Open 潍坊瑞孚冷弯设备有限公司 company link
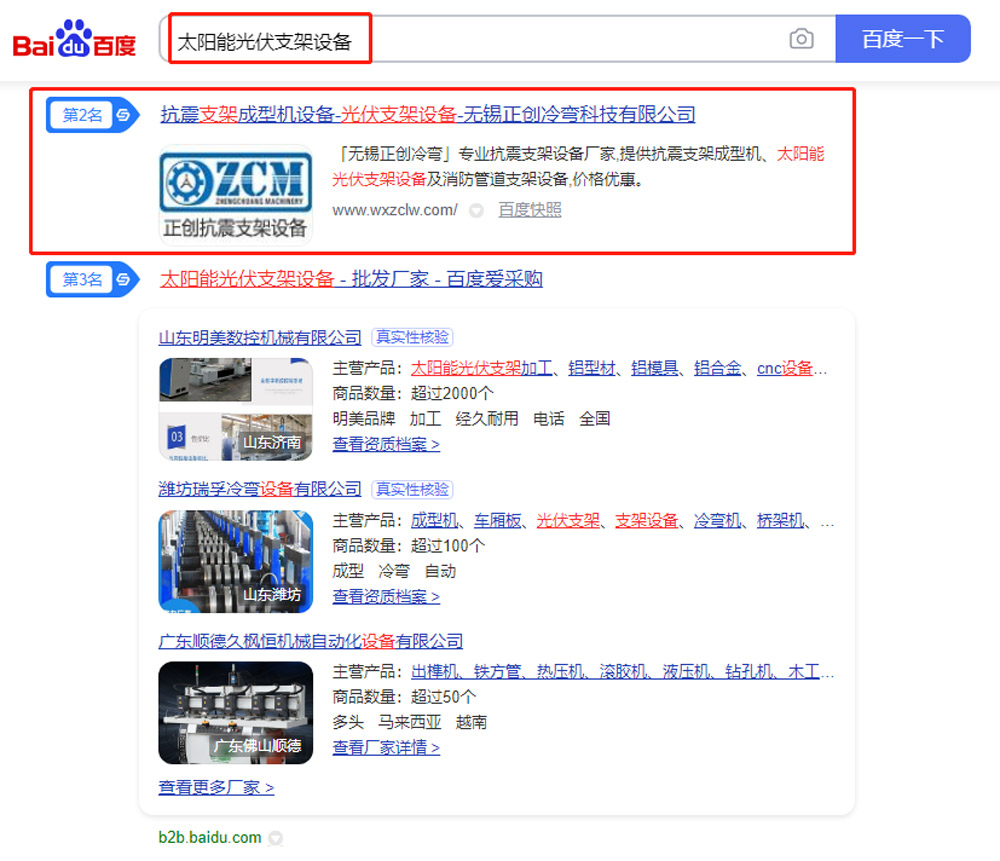The width and height of the screenshot is (1000, 861). click(260, 489)
